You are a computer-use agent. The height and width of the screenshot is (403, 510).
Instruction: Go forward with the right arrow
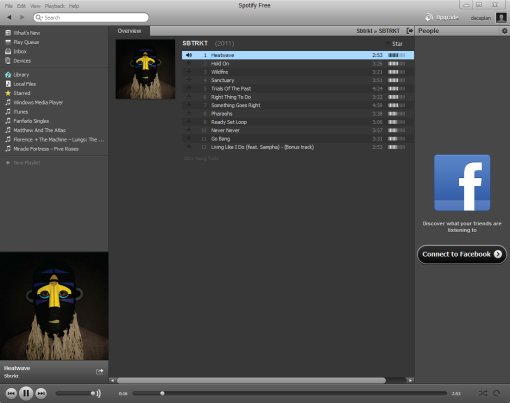coord(22,17)
